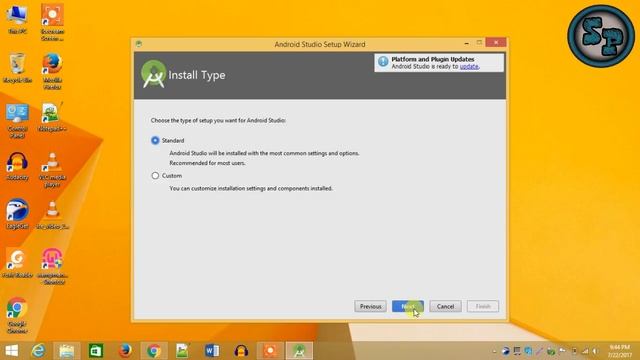The height and width of the screenshot is (360, 640).
Task: Open Windows Store from taskbar
Action: coord(96,351)
